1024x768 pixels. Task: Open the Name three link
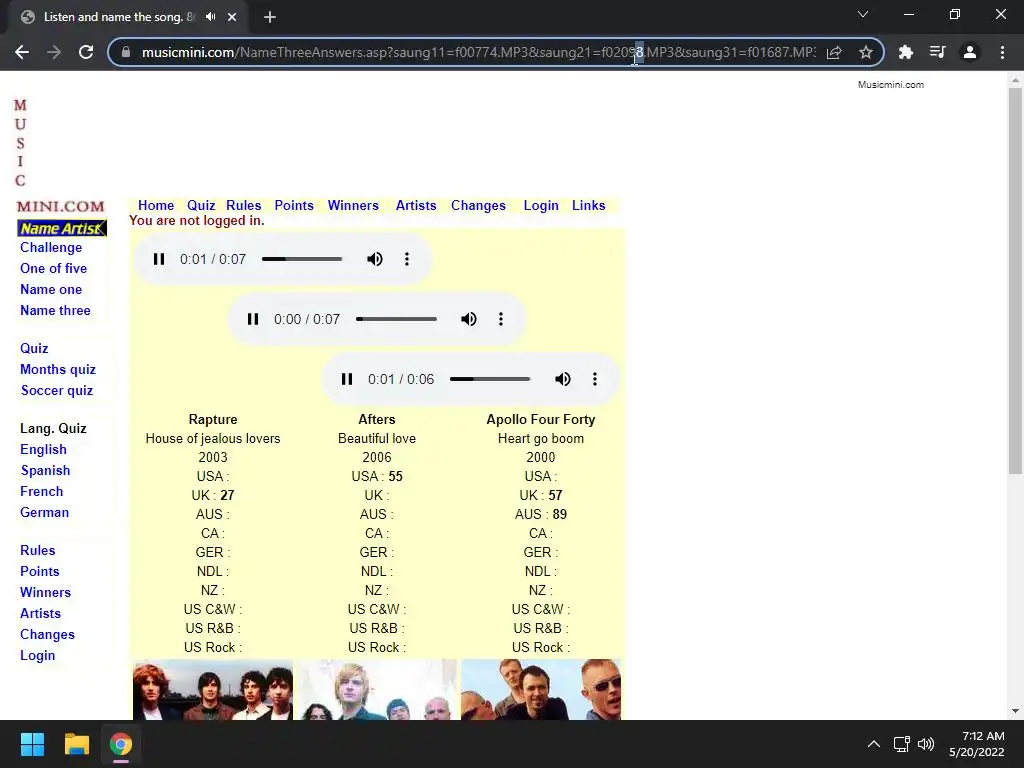coord(56,310)
